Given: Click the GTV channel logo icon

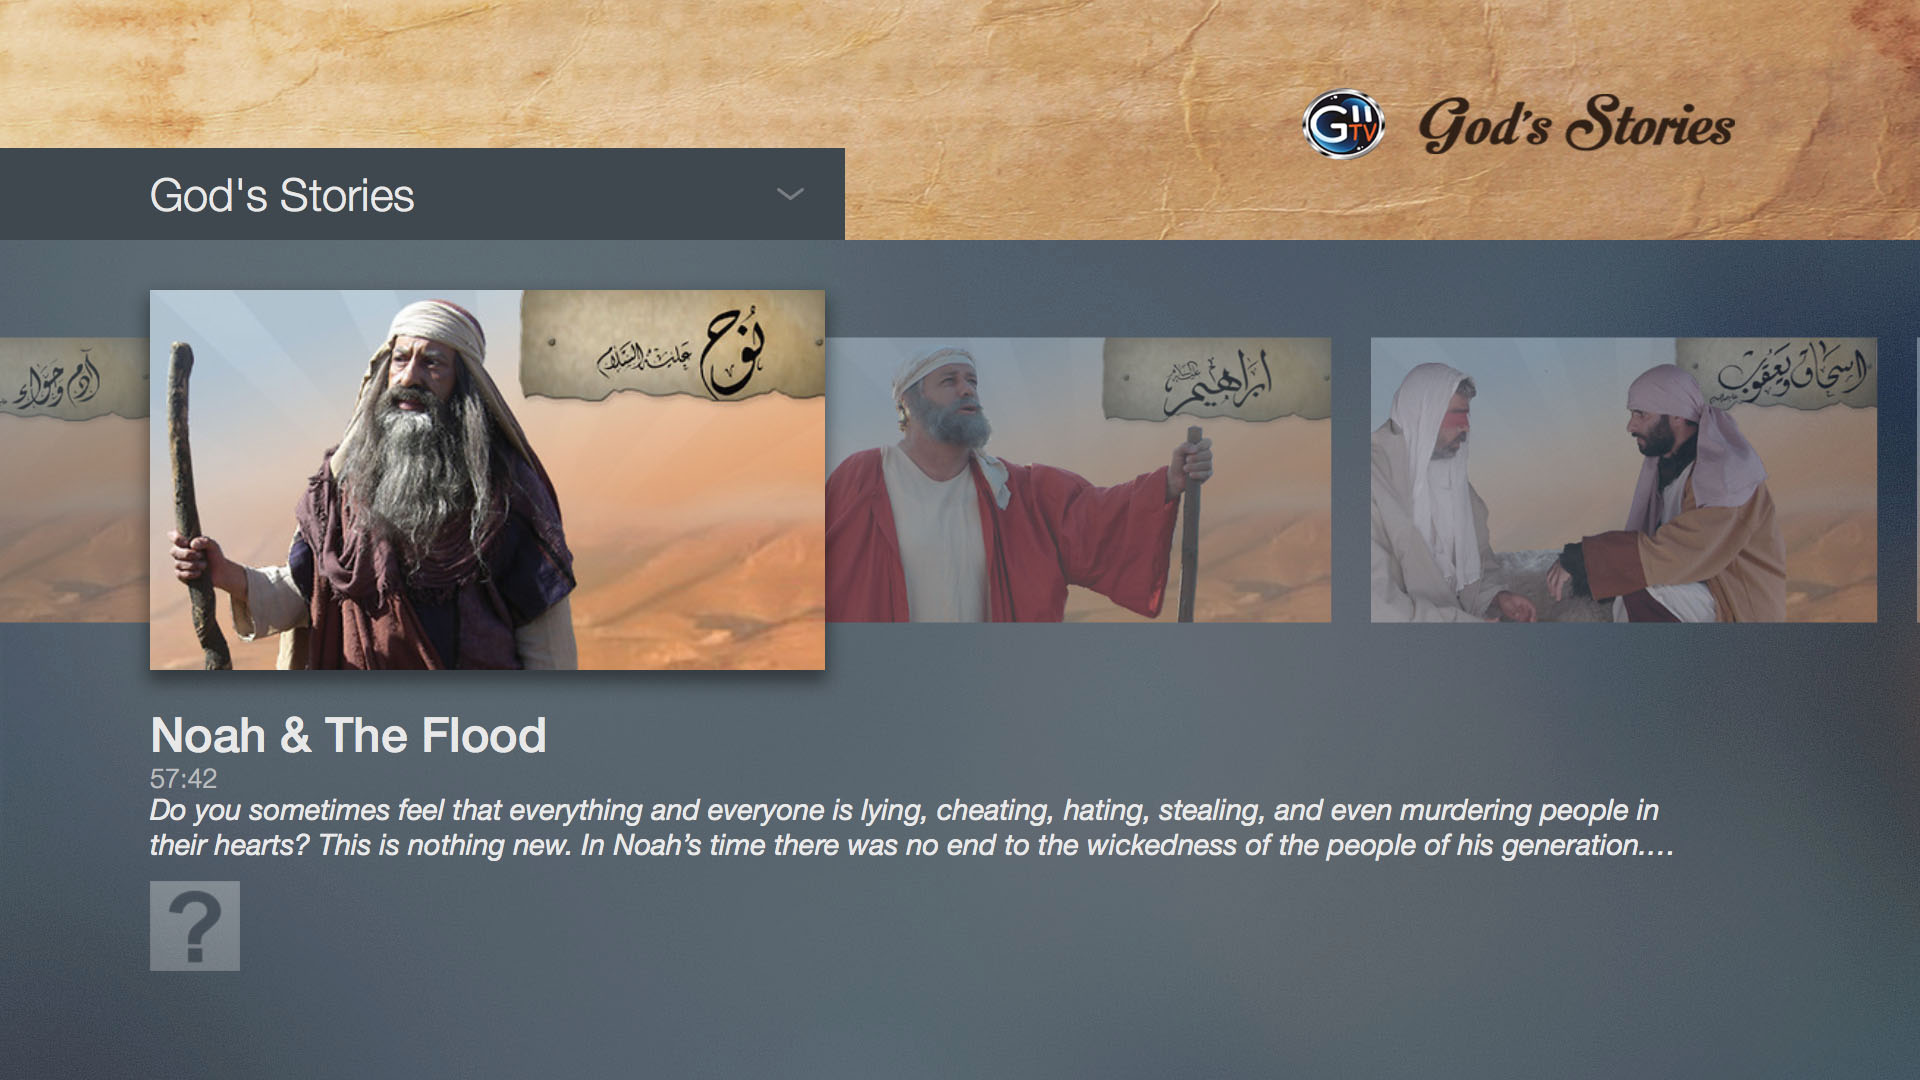Looking at the screenshot, I should pyautogui.click(x=1343, y=125).
